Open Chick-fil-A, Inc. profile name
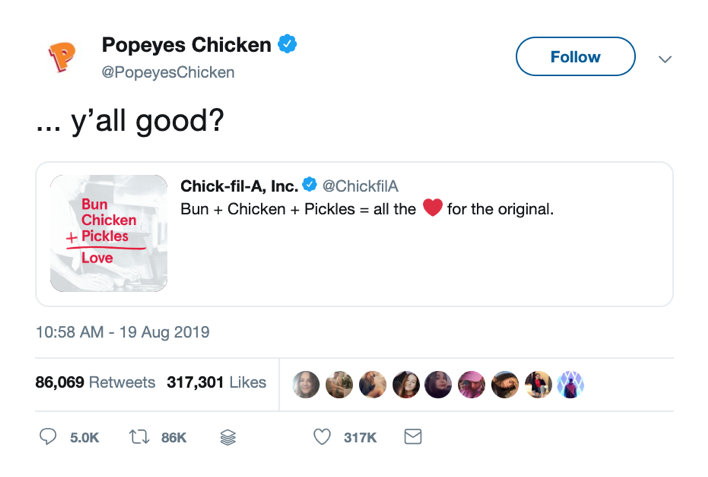 (239, 186)
